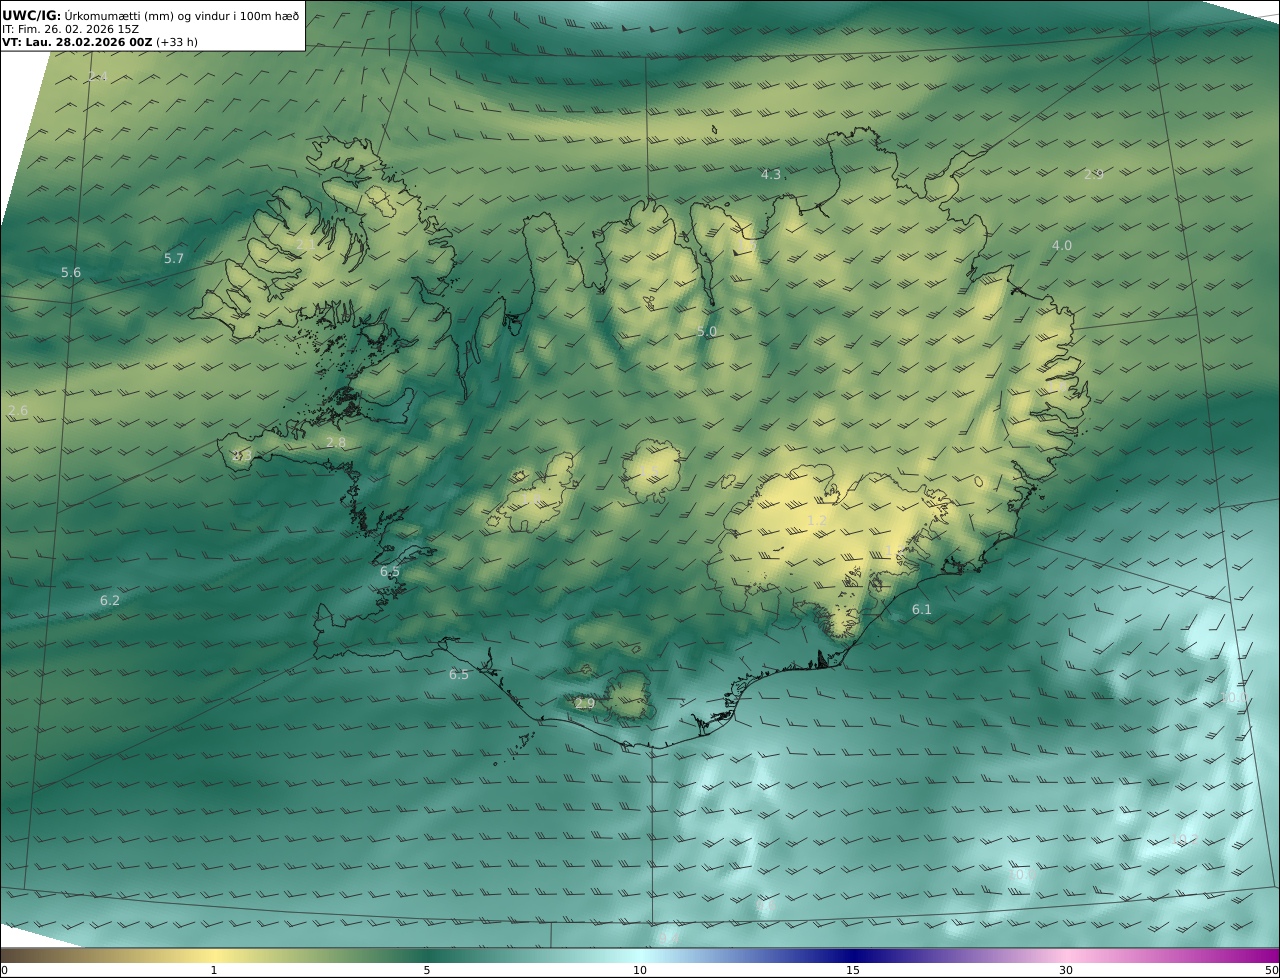Click the 6.1 value label
Screen dimensions: 1280x978
(921, 610)
